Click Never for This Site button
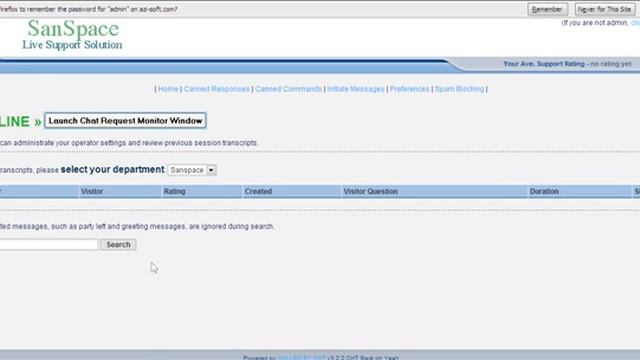The image size is (640, 360). [x=605, y=9]
